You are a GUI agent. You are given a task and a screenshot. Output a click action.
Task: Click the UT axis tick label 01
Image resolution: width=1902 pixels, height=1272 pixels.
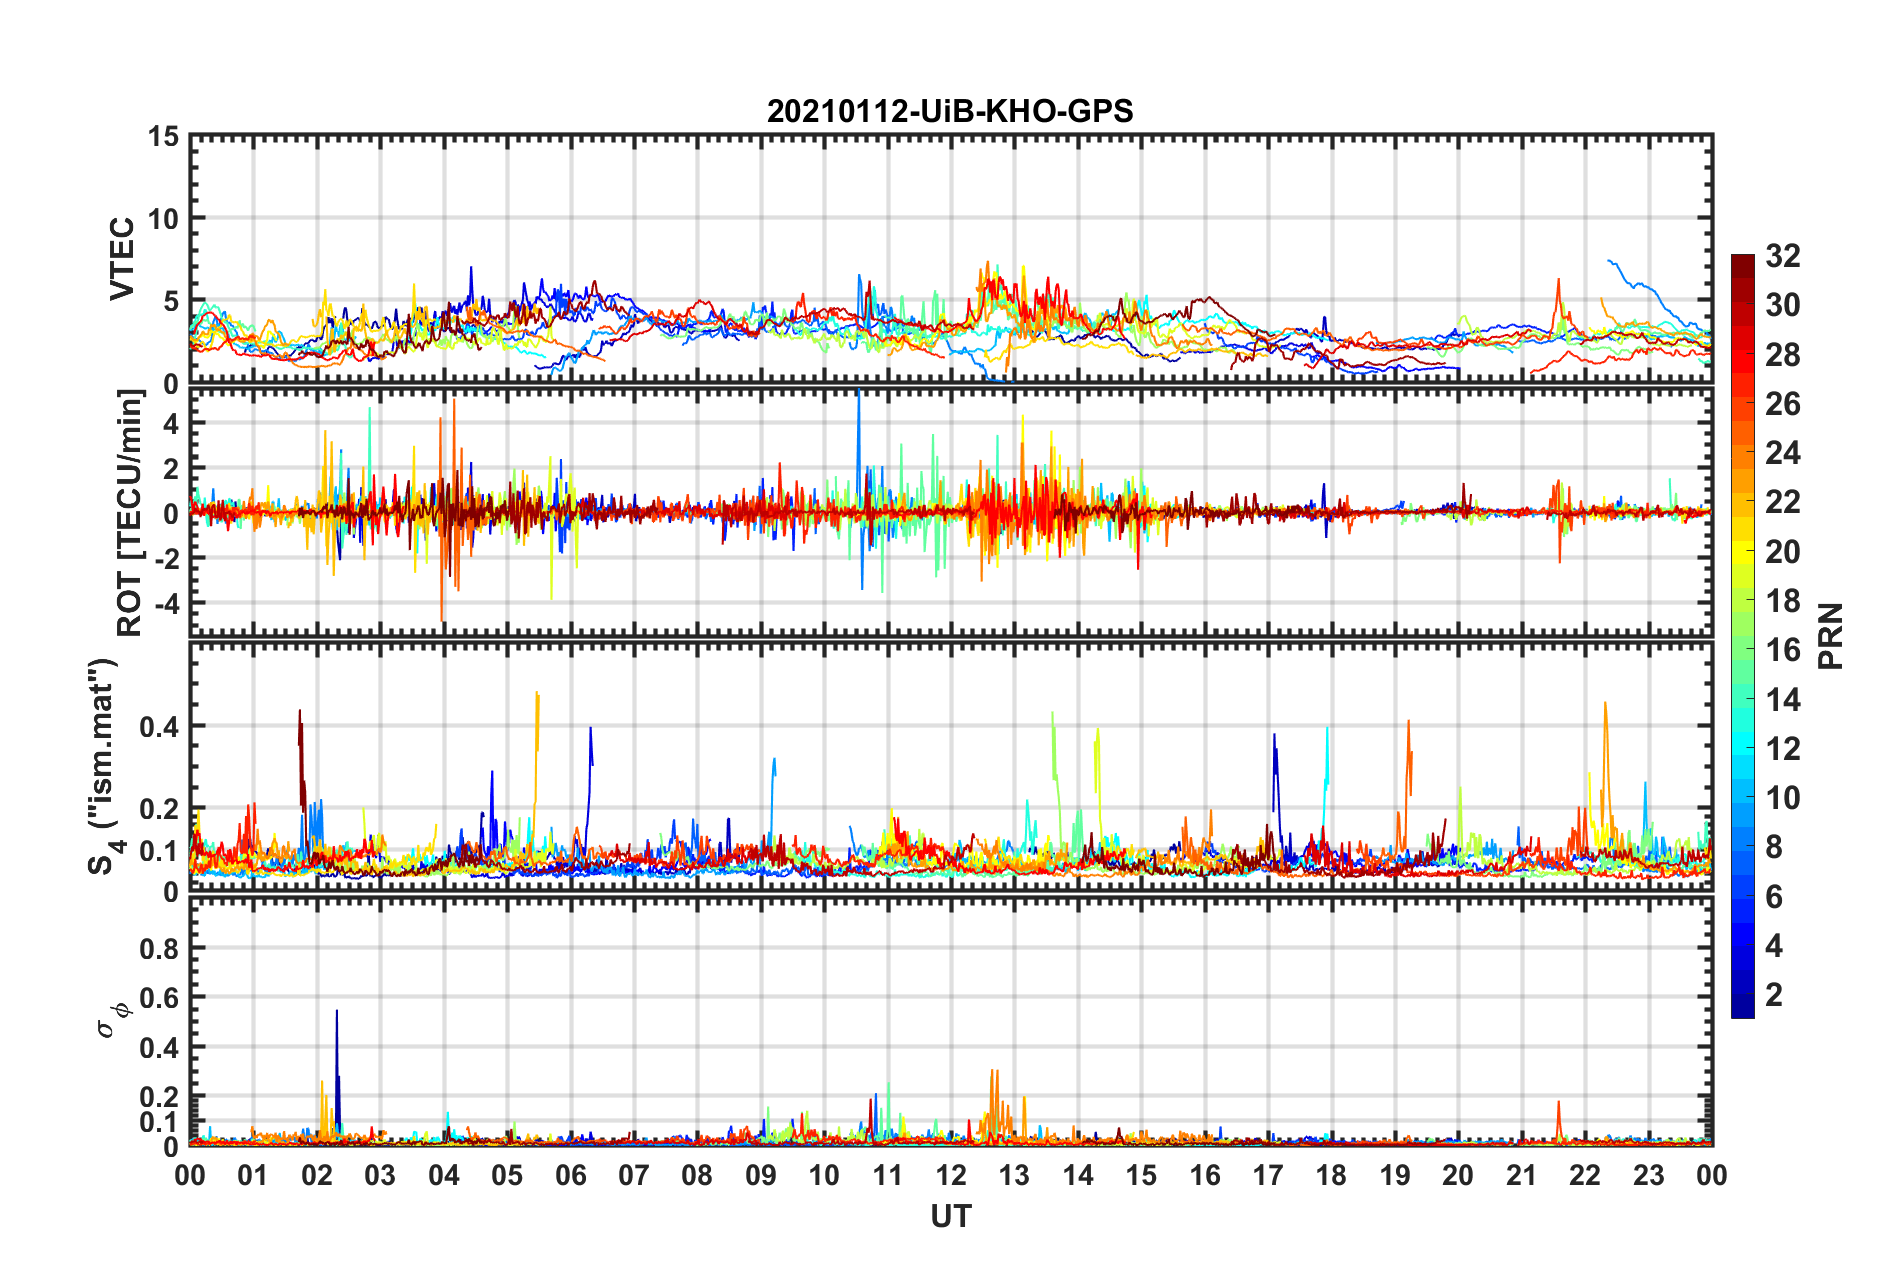pos(253,1176)
